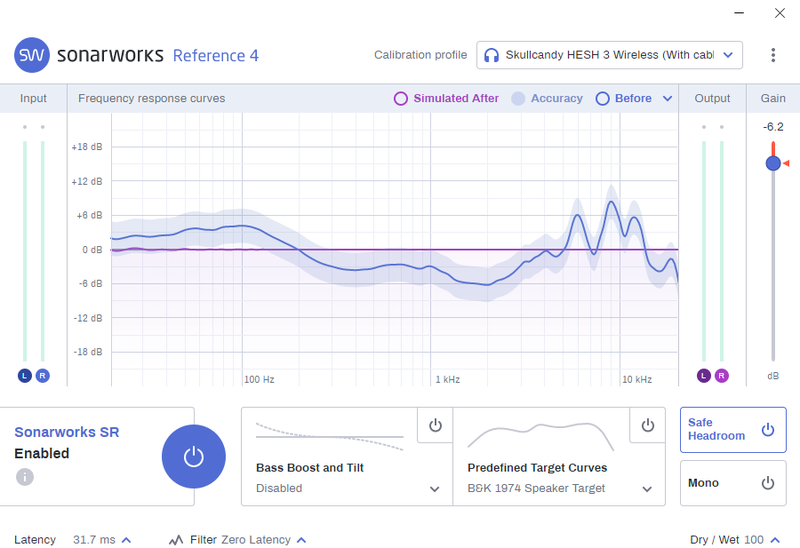Click the 1 kHz axis label

point(447,380)
